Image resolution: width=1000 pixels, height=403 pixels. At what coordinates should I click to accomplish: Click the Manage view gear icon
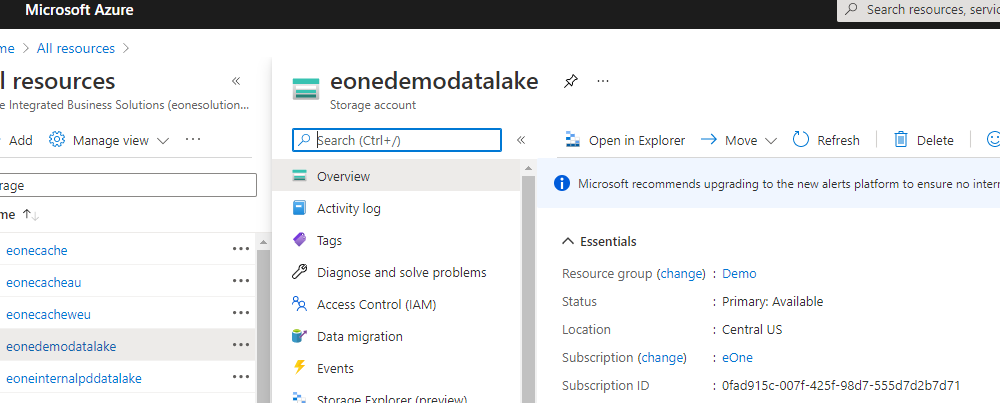click(57, 140)
